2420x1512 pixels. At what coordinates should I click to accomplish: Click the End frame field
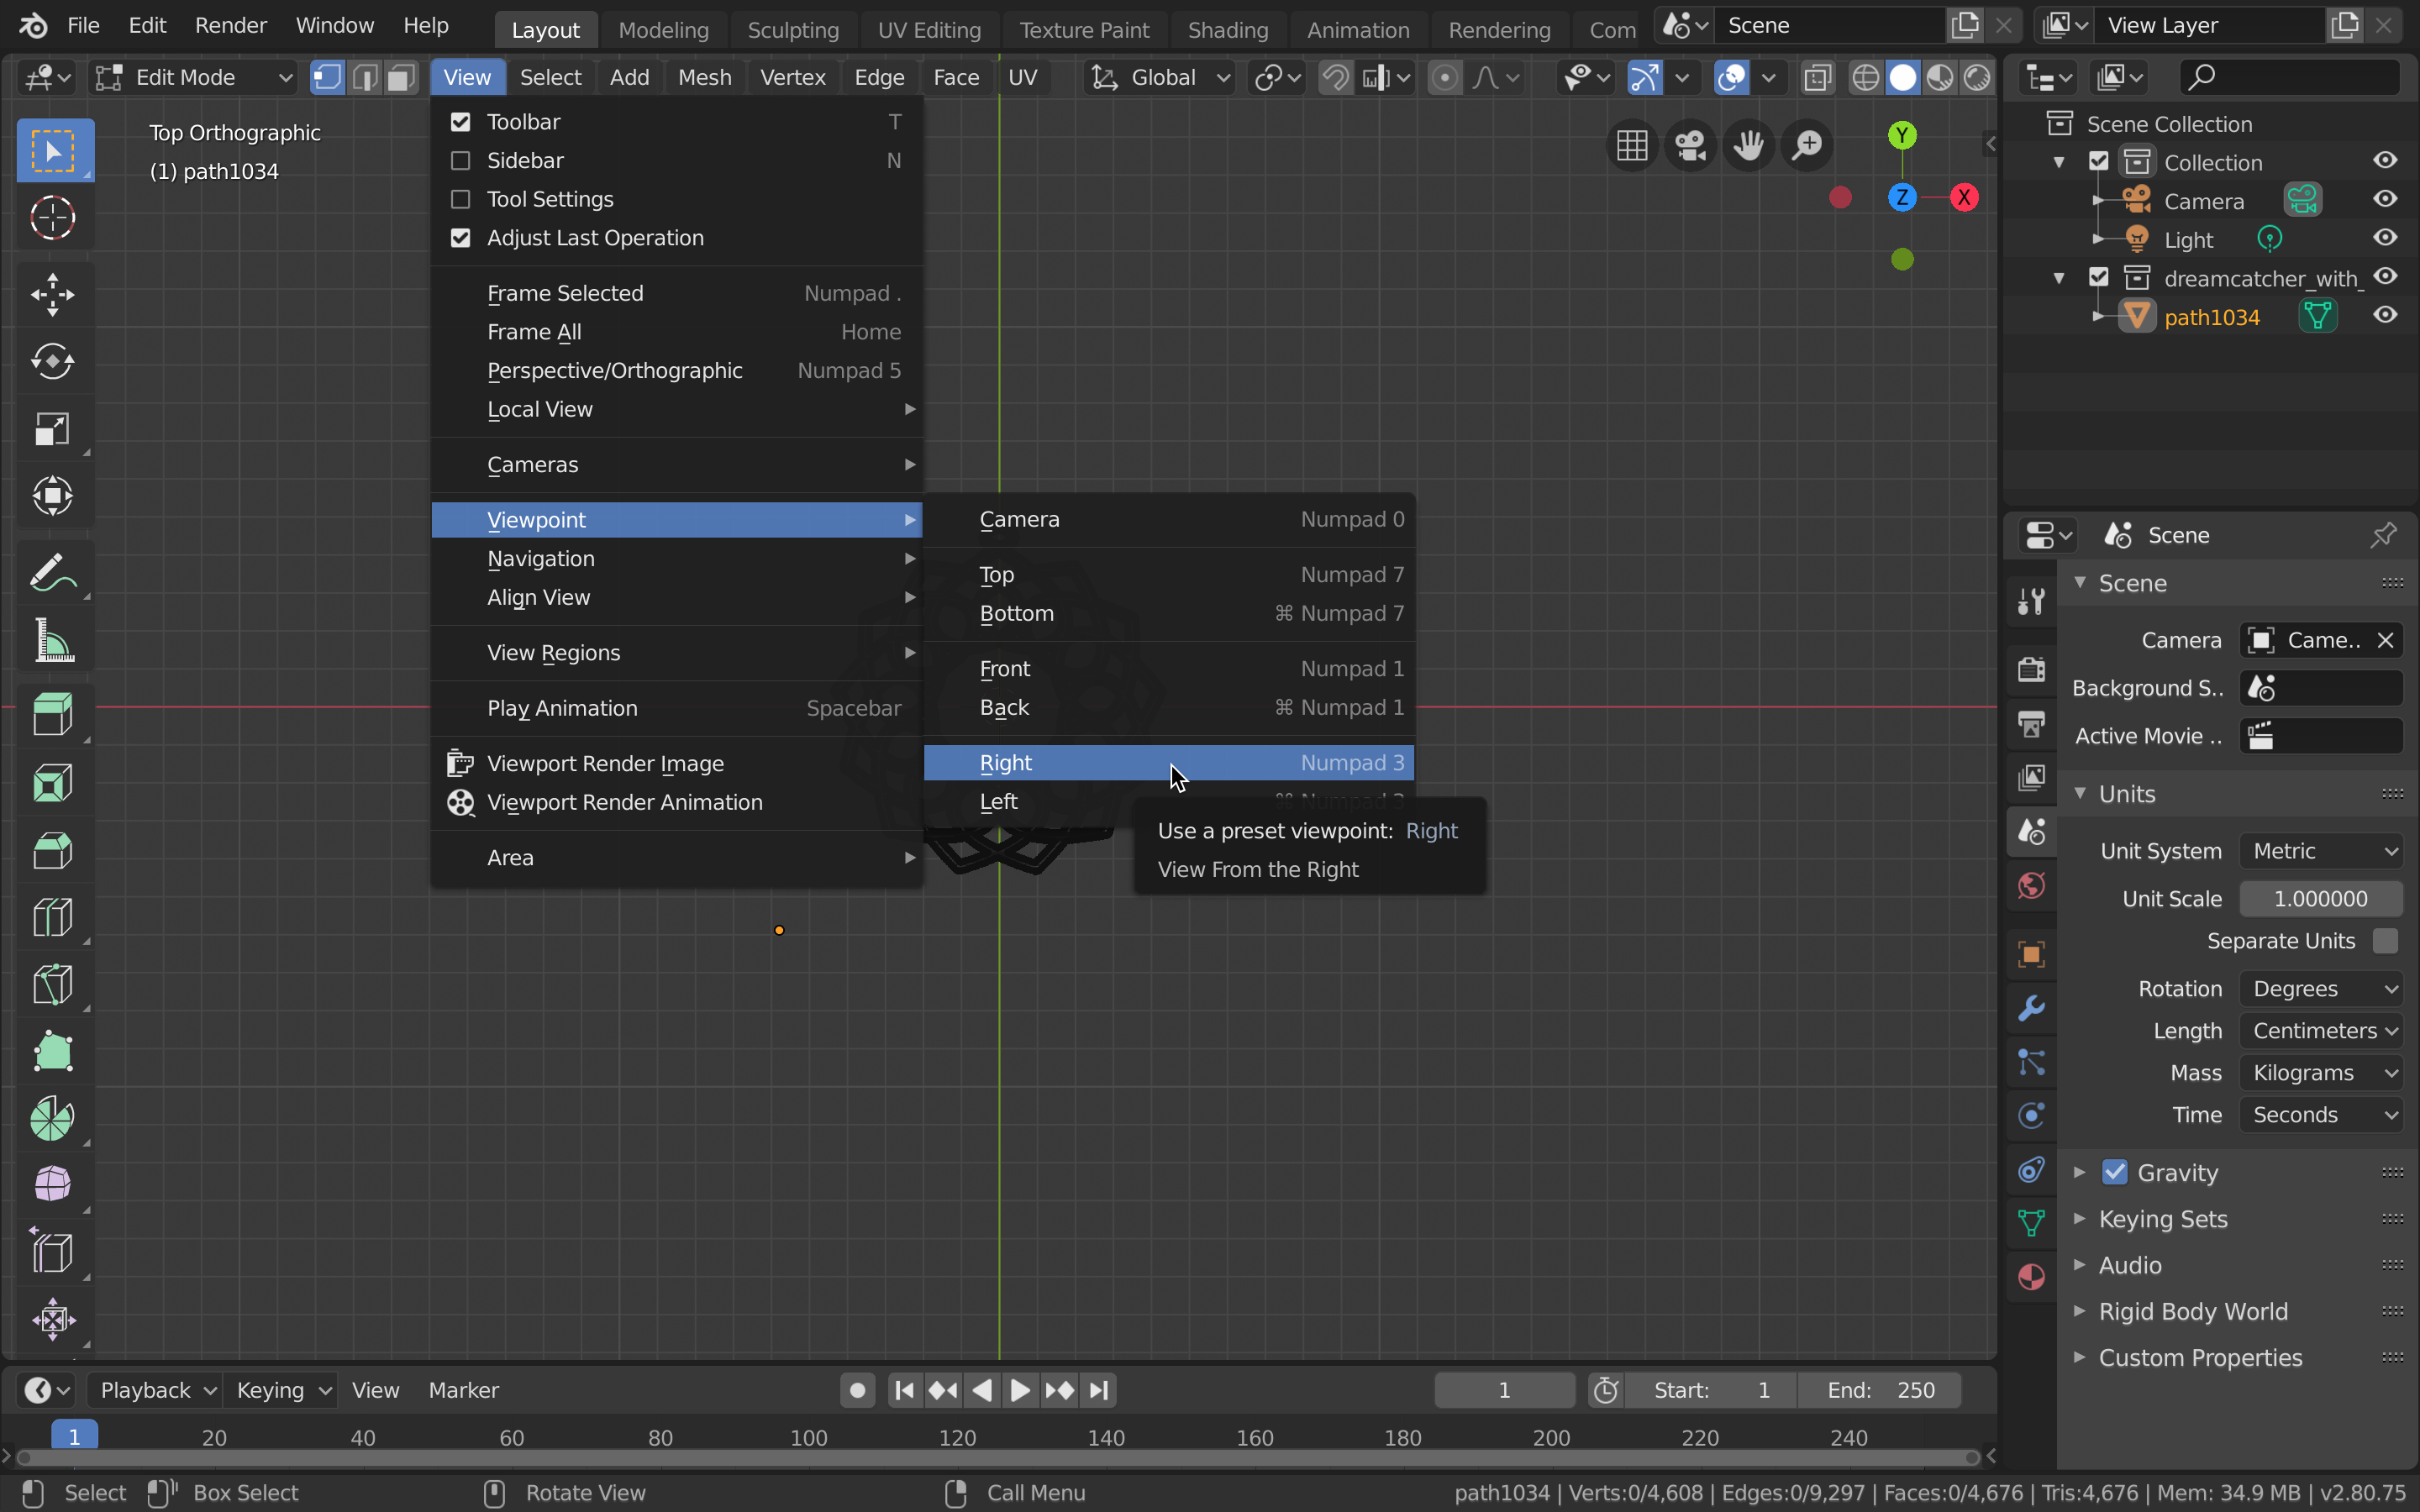tap(1880, 1390)
